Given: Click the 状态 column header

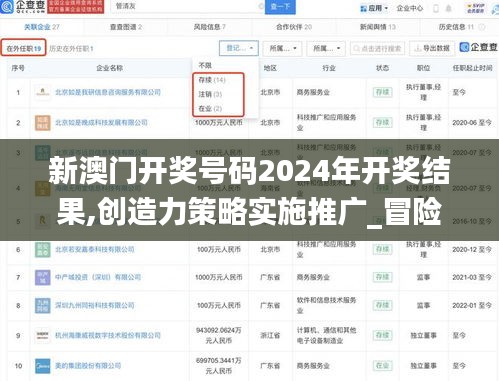Looking at the screenshot, I should tap(382, 68).
